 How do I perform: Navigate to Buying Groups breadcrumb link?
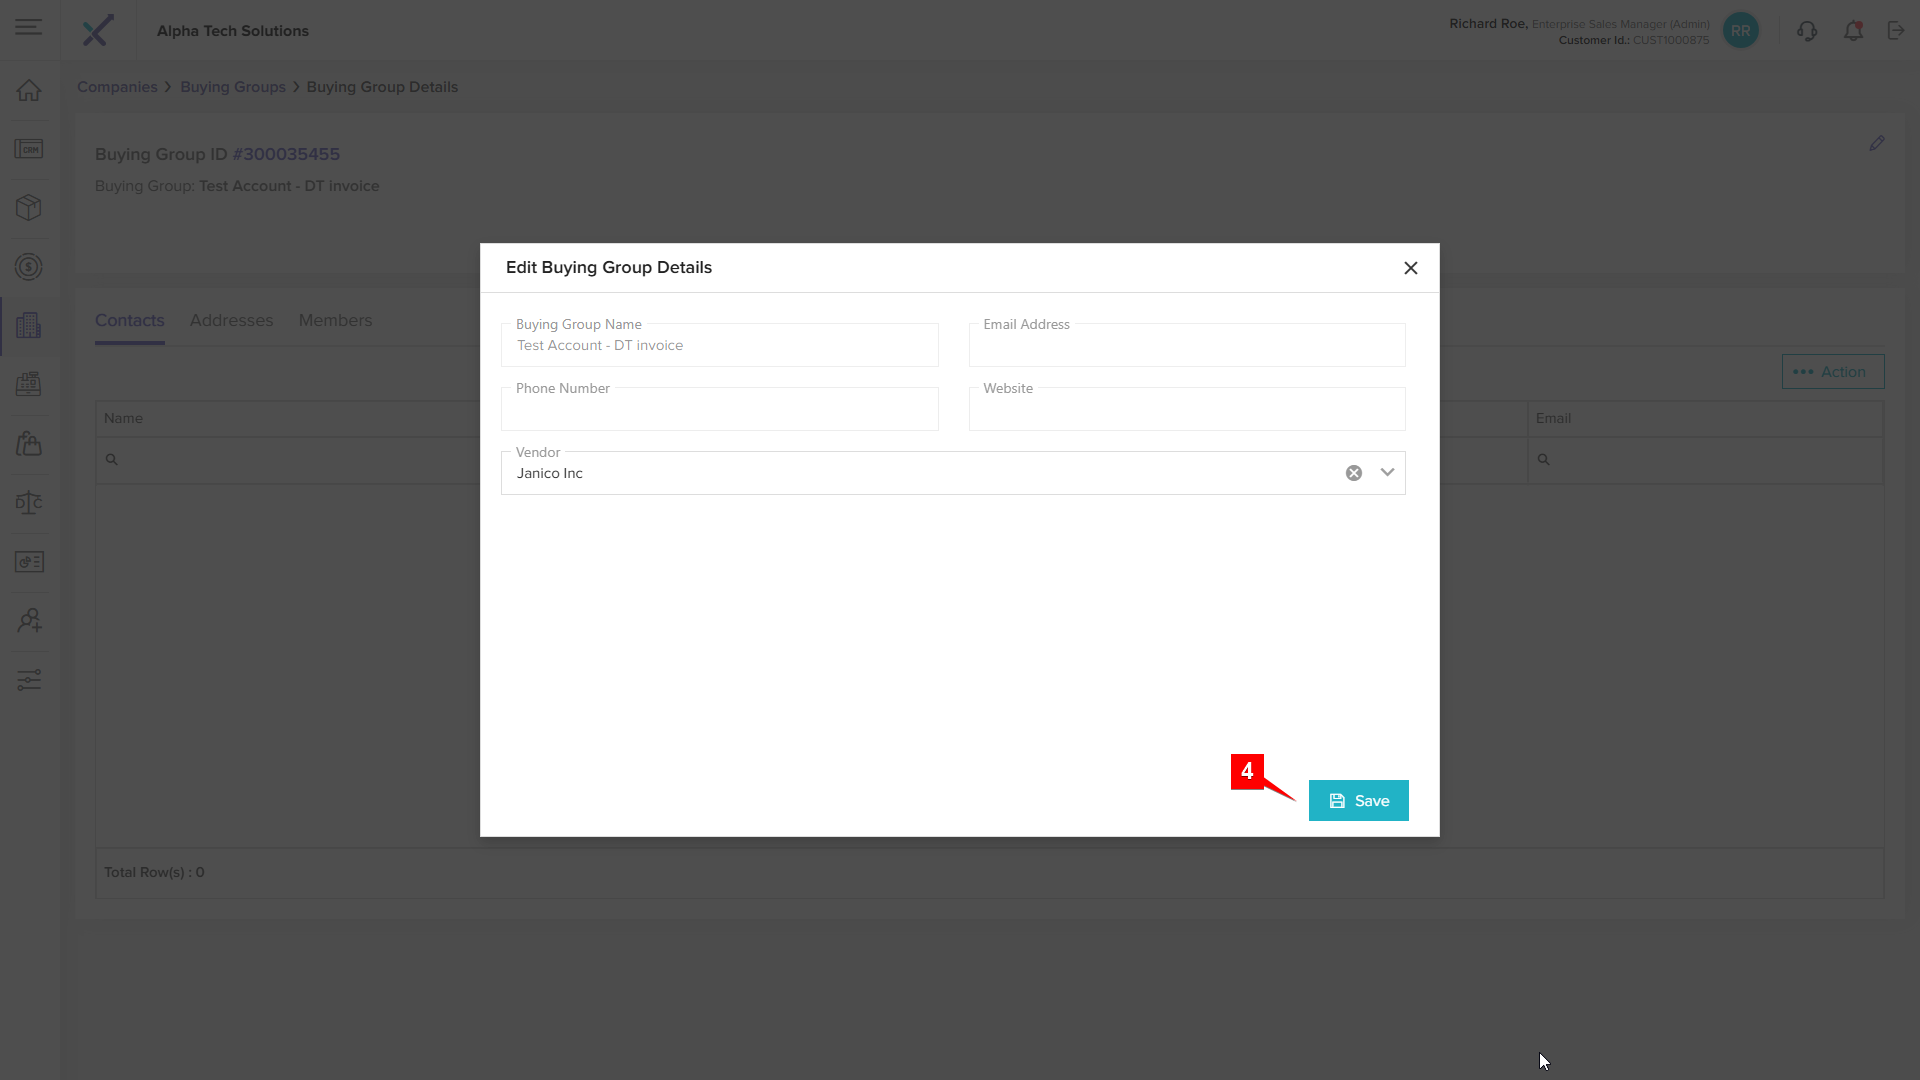point(232,87)
